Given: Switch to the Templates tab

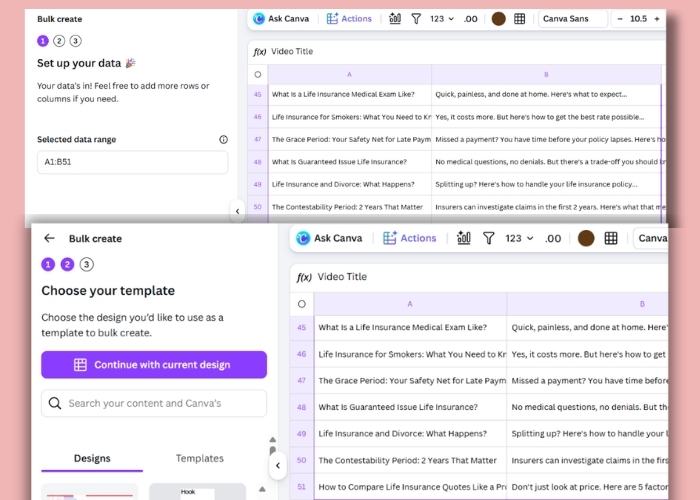Looking at the screenshot, I should [200, 458].
